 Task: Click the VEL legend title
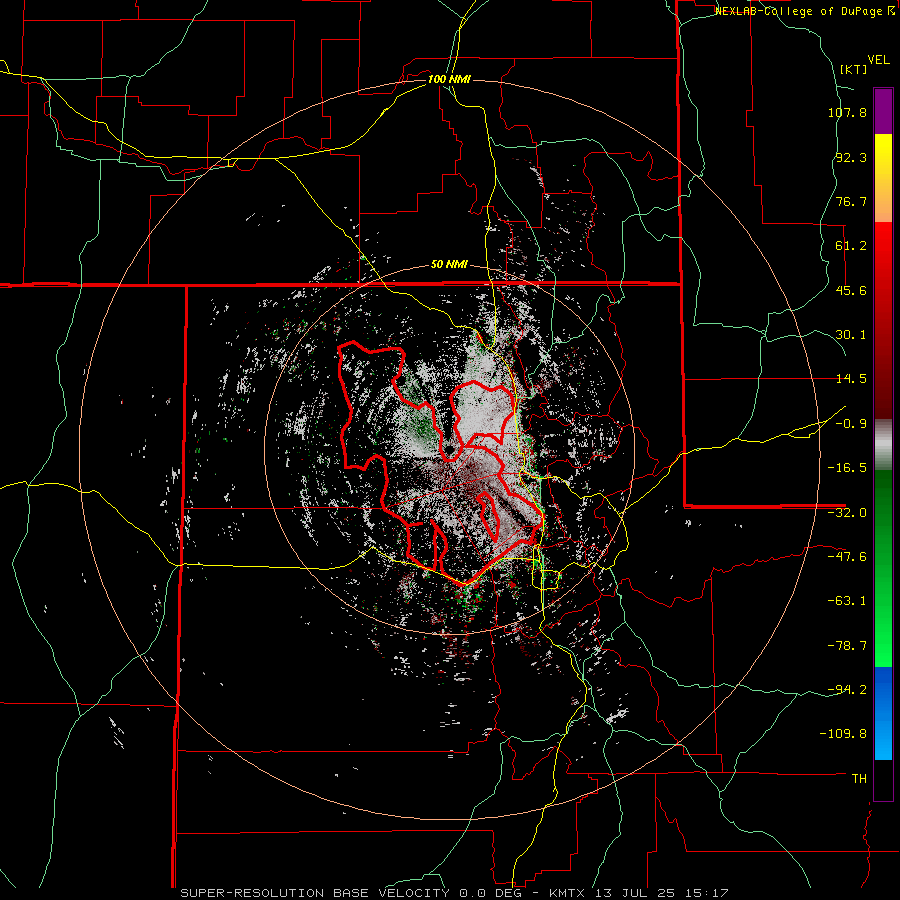click(879, 60)
